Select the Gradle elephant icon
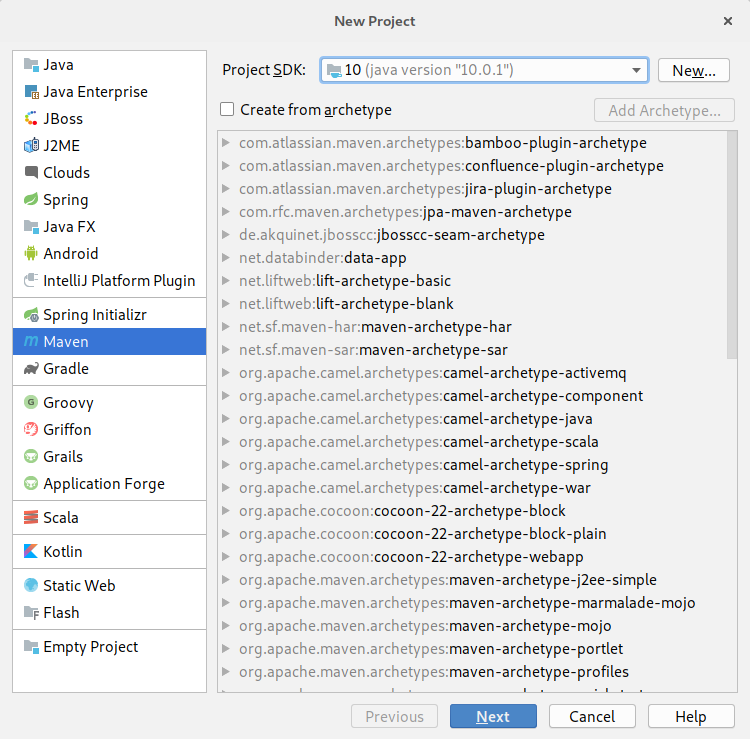Image resolution: width=750 pixels, height=739 pixels. (x=30, y=369)
